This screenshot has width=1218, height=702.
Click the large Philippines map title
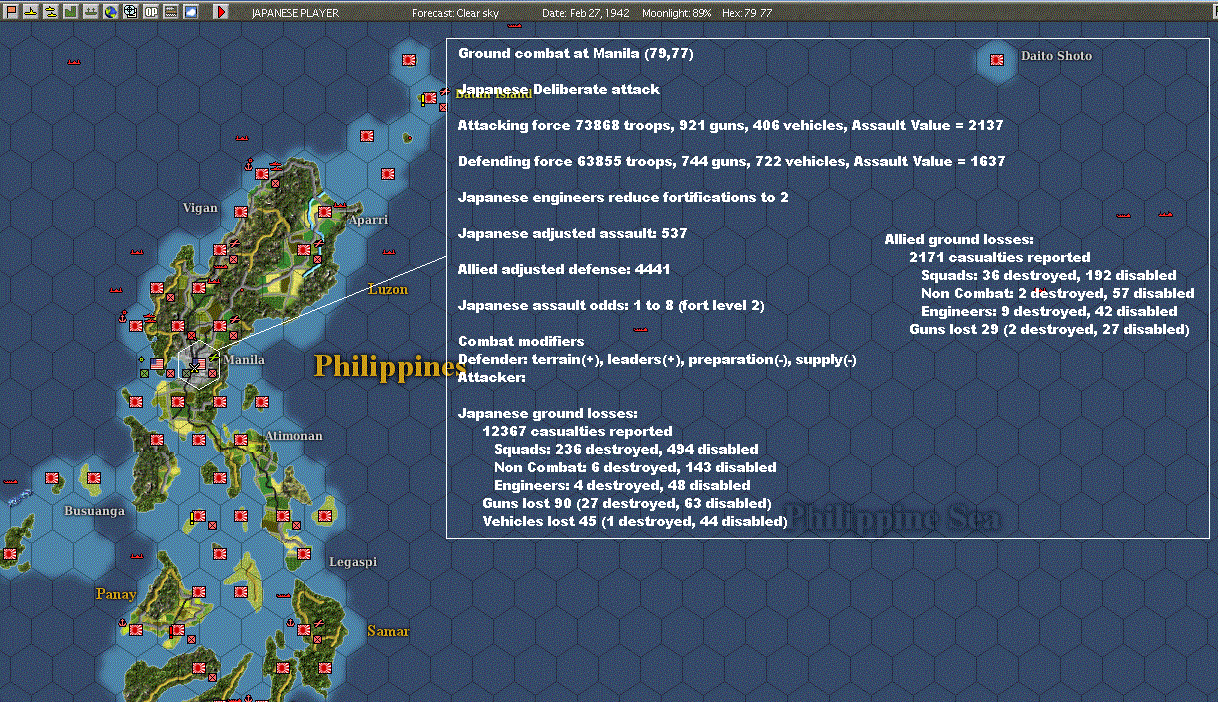point(390,366)
